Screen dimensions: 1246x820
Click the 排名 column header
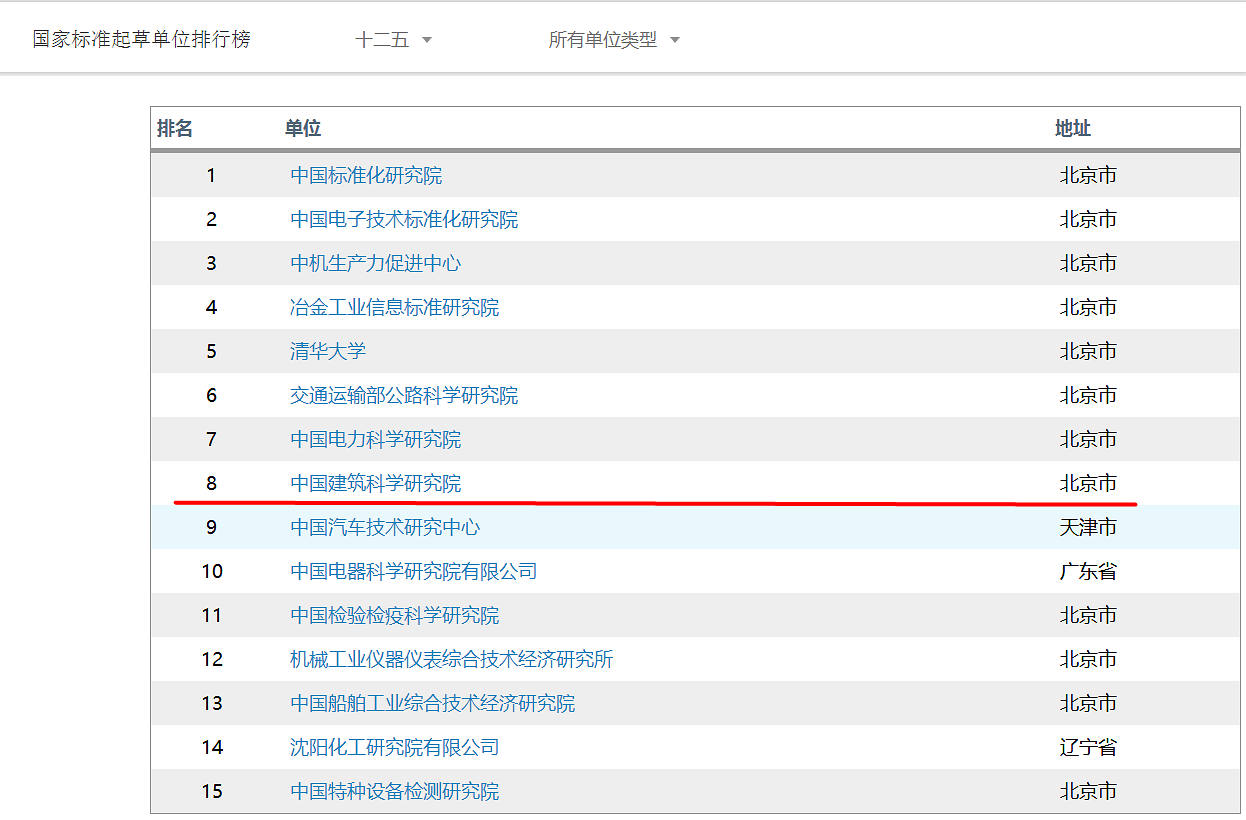[175, 128]
